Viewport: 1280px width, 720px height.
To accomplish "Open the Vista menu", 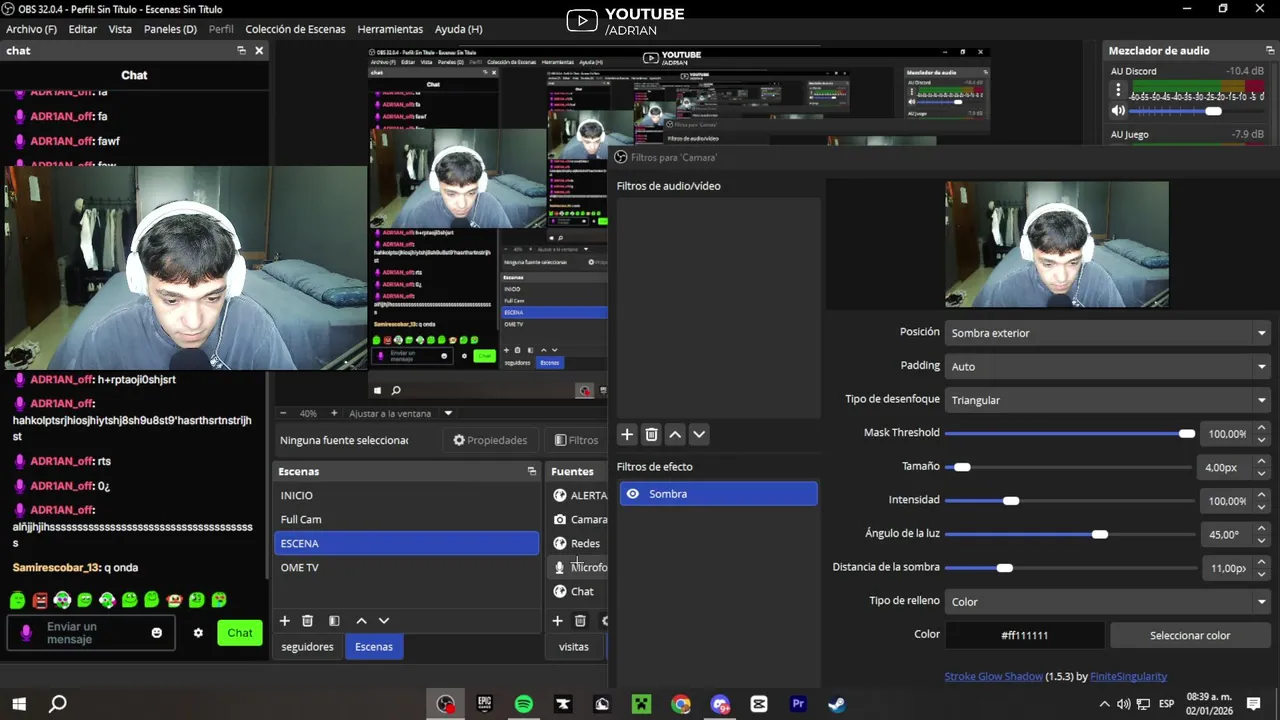I will (x=120, y=29).
